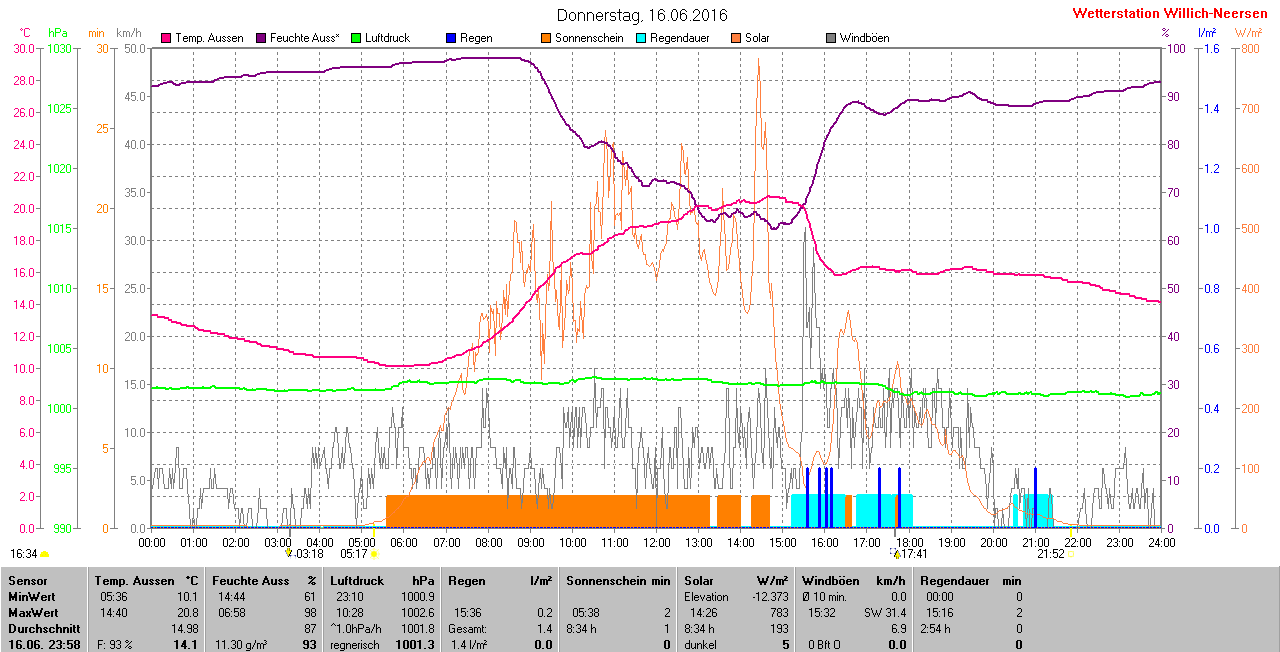Click the solar elevation value -12.373
1280x652 pixels.
772,597
